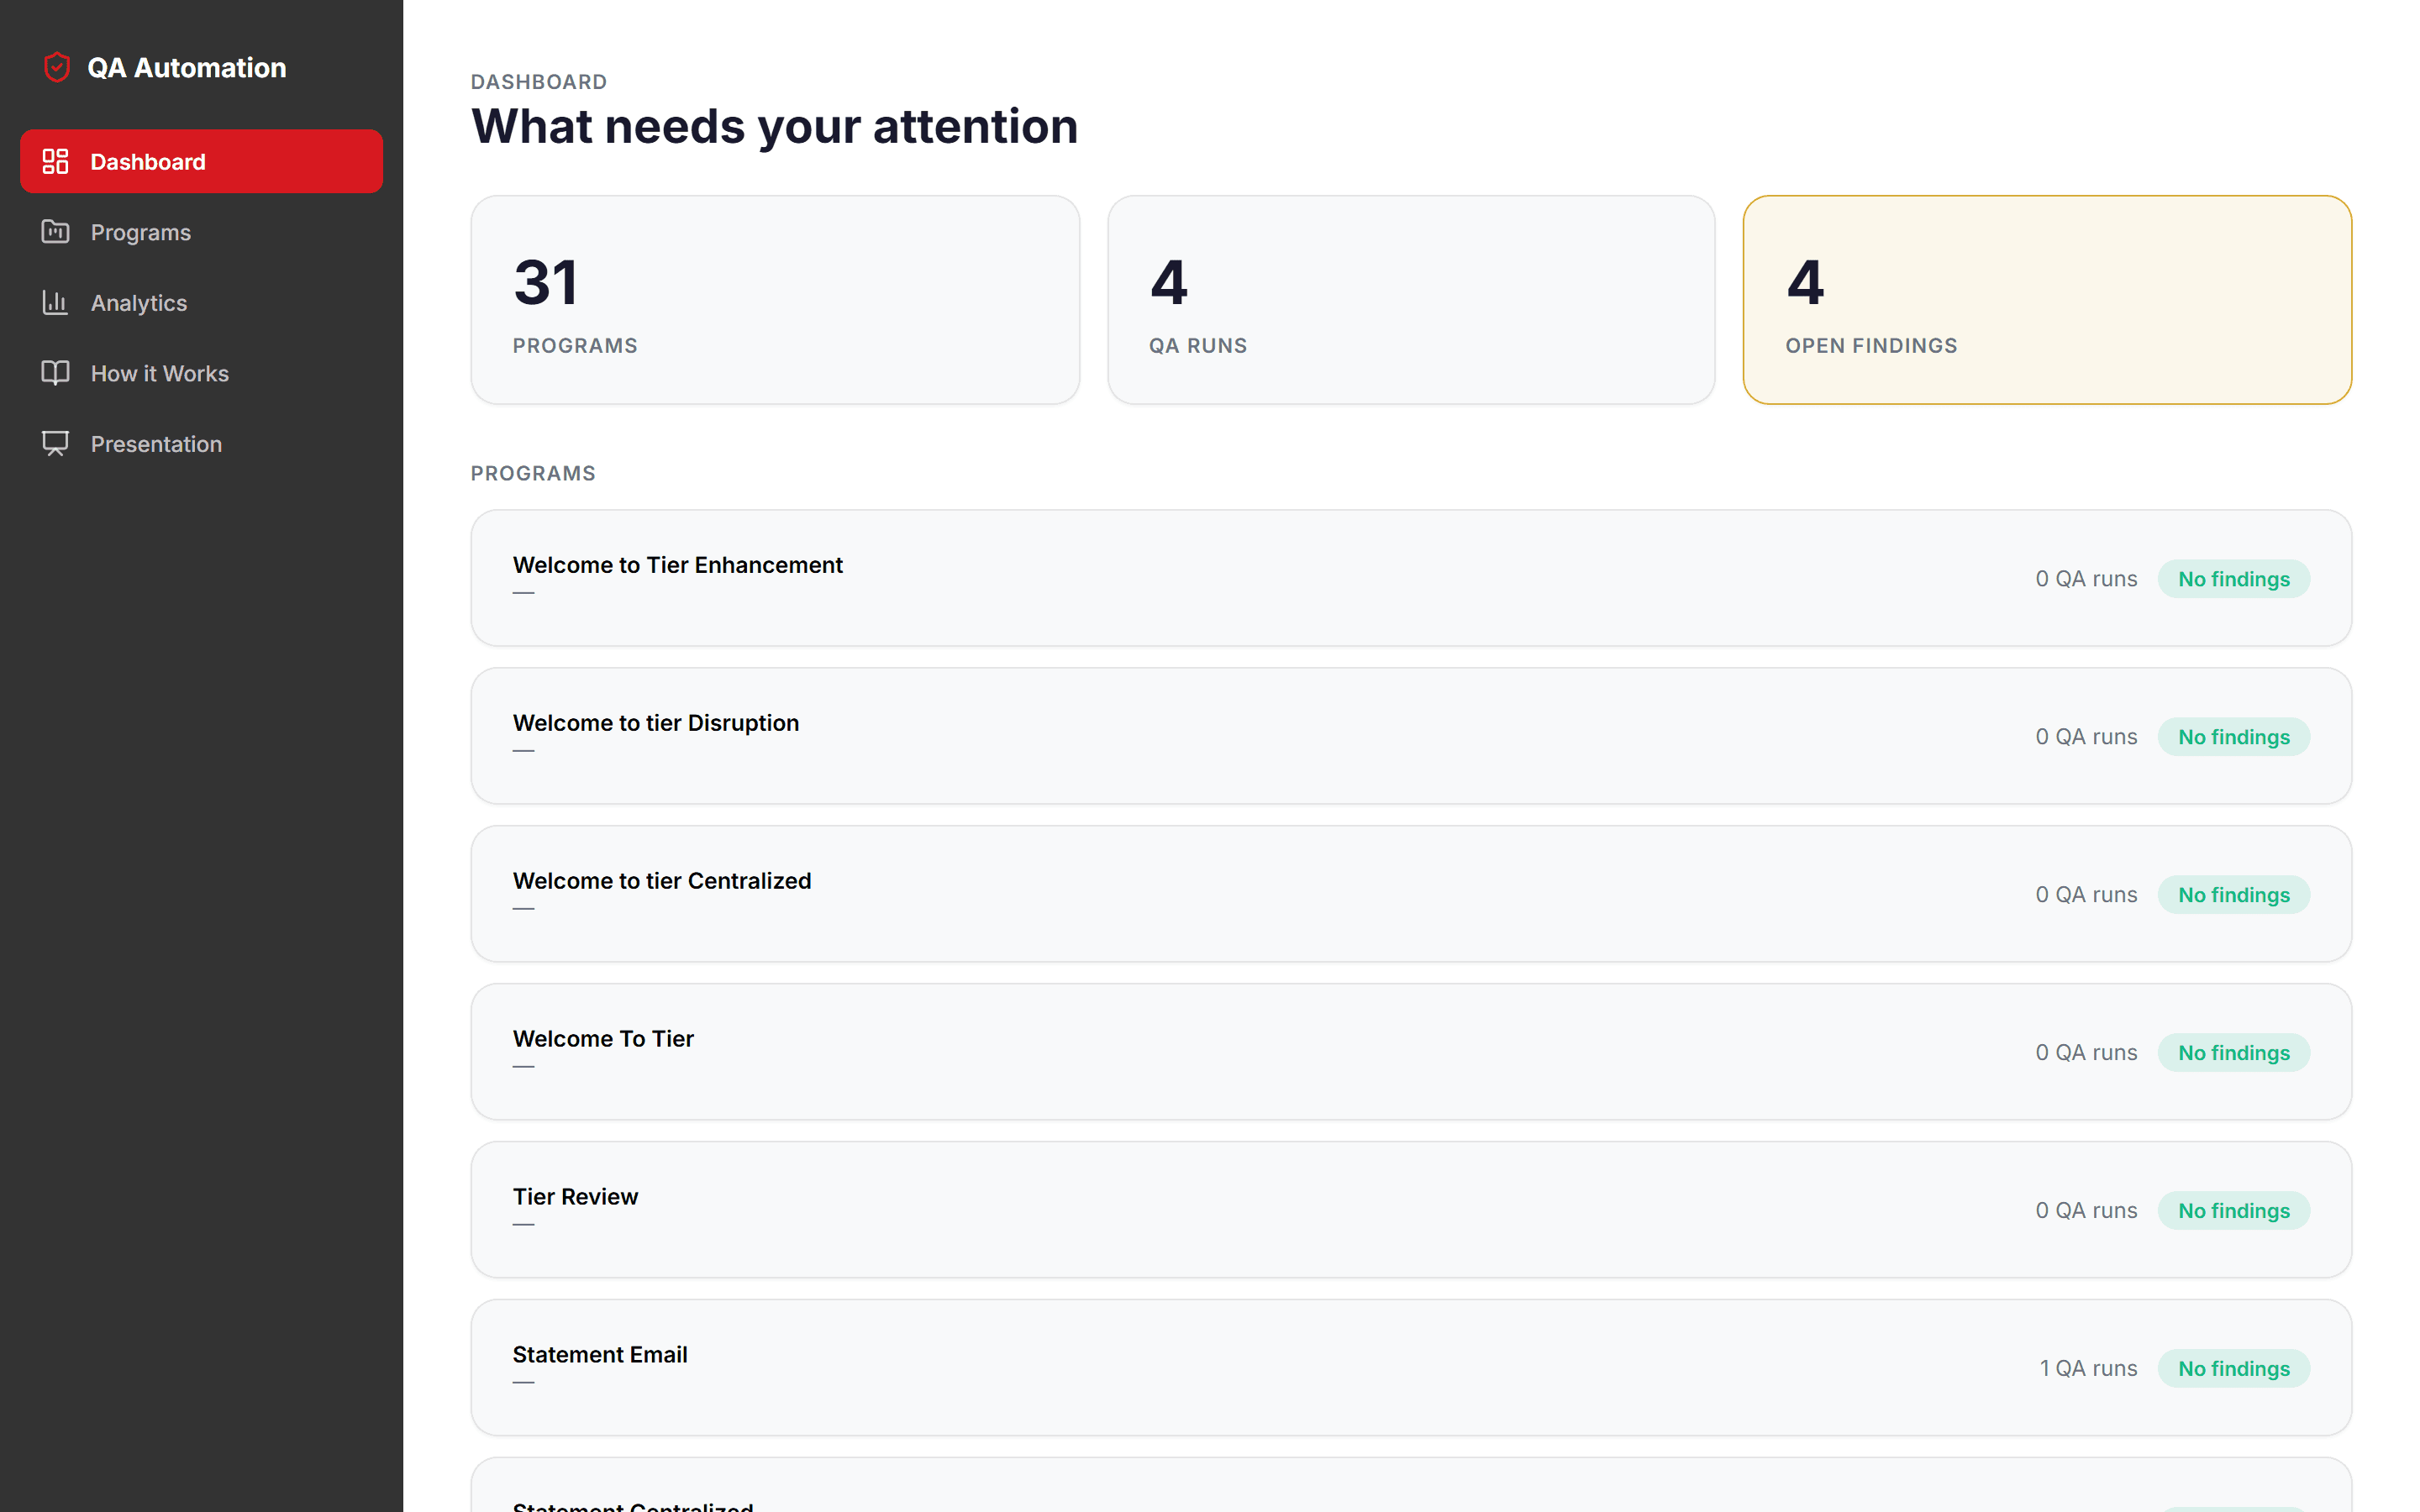Click No findings badge for tier Centralized
The image size is (2420, 1512).
tap(2233, 895)
